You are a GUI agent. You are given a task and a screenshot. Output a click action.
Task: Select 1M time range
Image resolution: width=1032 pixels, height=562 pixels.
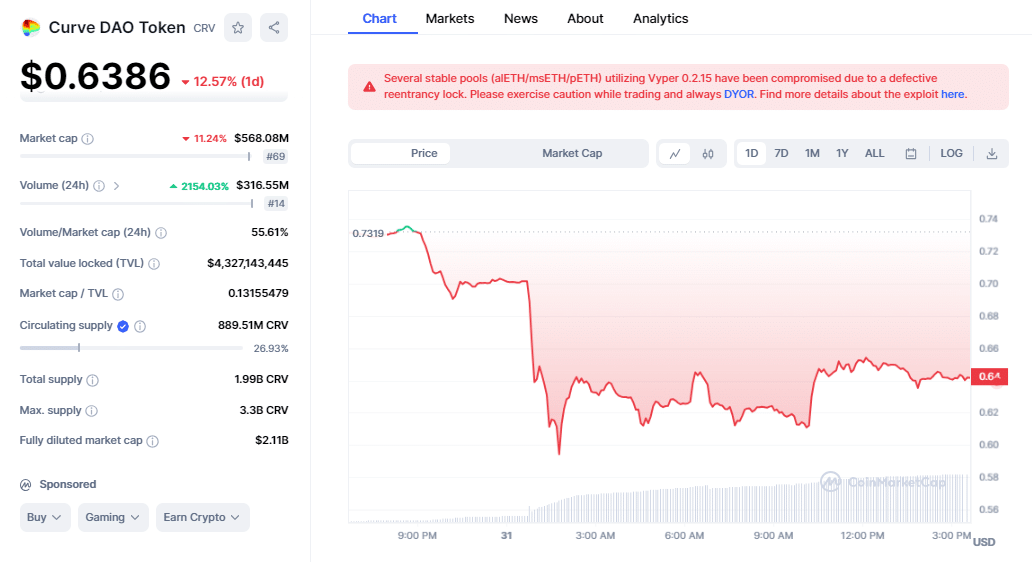[812, 153]
